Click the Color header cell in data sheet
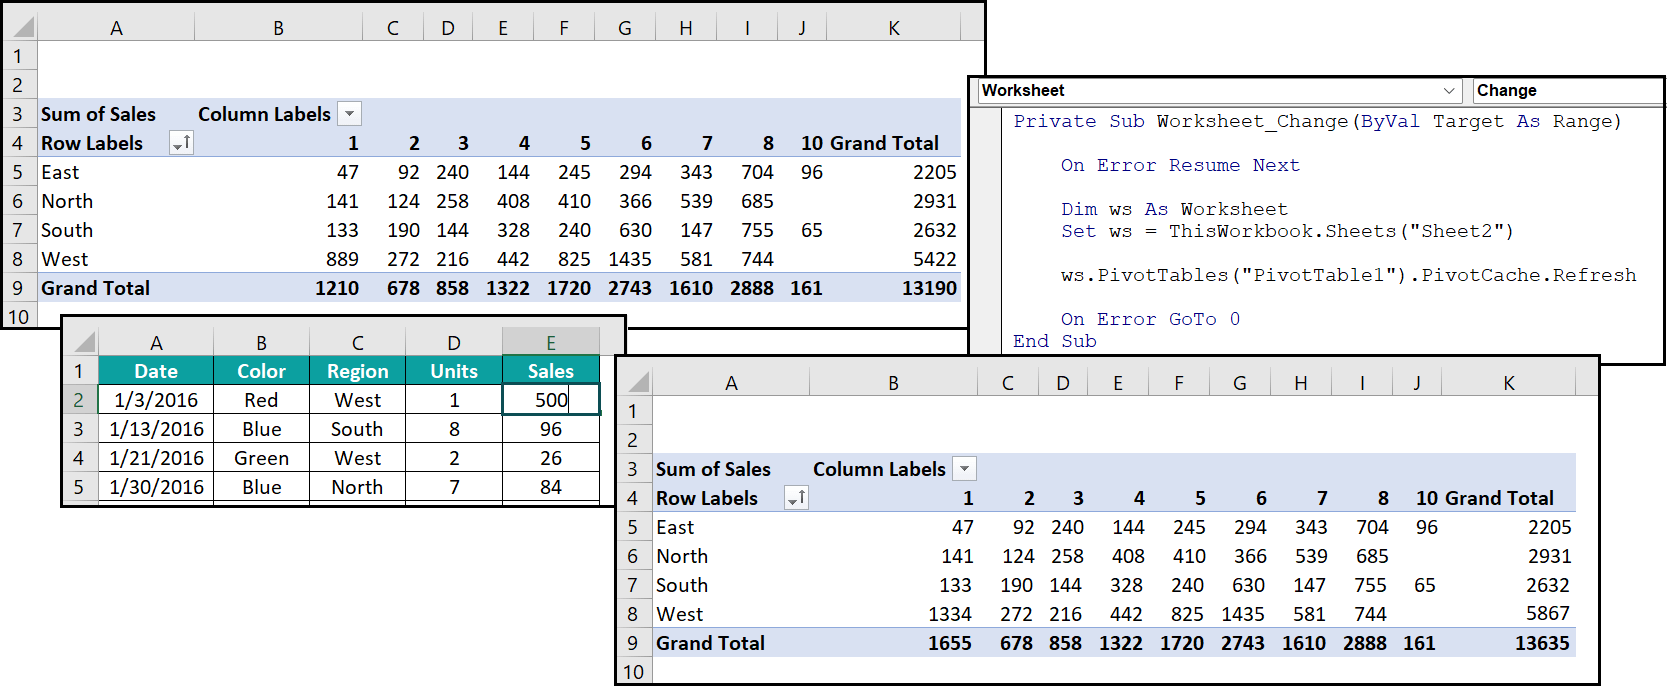 261,371
